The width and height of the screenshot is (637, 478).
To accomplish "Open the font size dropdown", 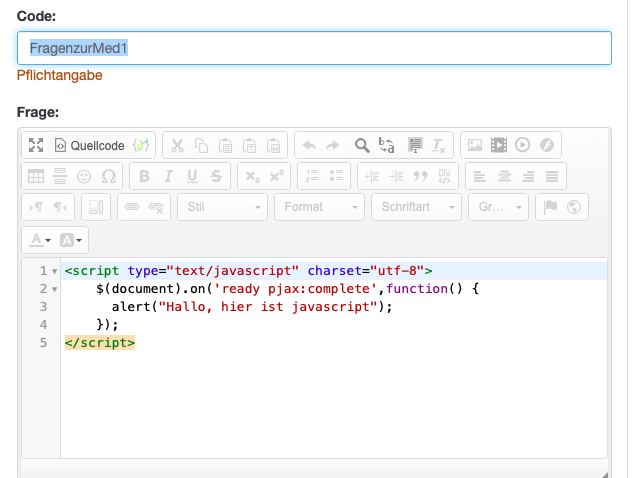I will pyautogui.click(x=499, y=207).
